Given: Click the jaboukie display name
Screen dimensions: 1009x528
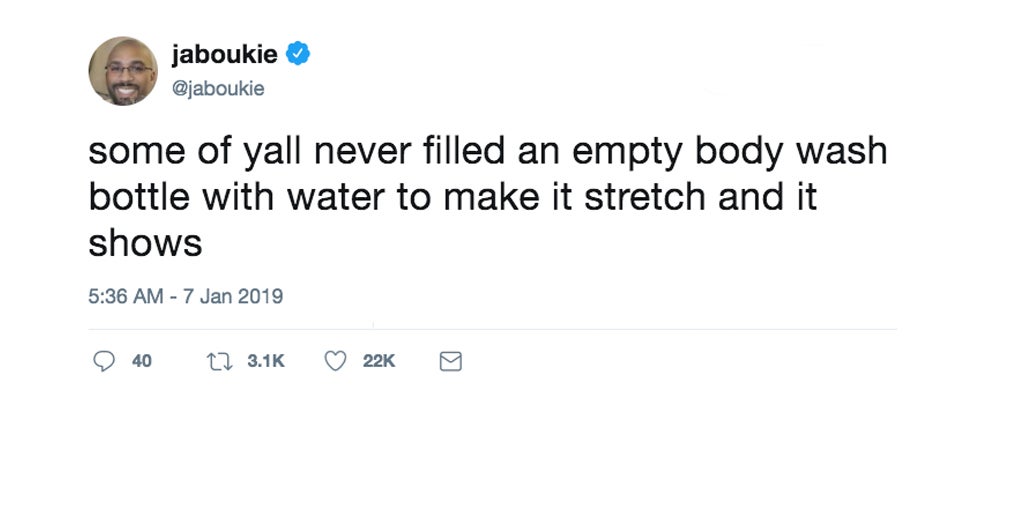Looking at the screenshot, I should point(225,54).
